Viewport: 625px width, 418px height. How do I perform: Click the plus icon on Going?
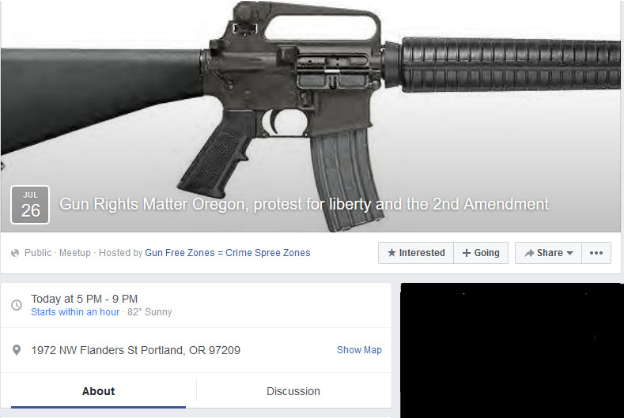(x=466, y=253)
